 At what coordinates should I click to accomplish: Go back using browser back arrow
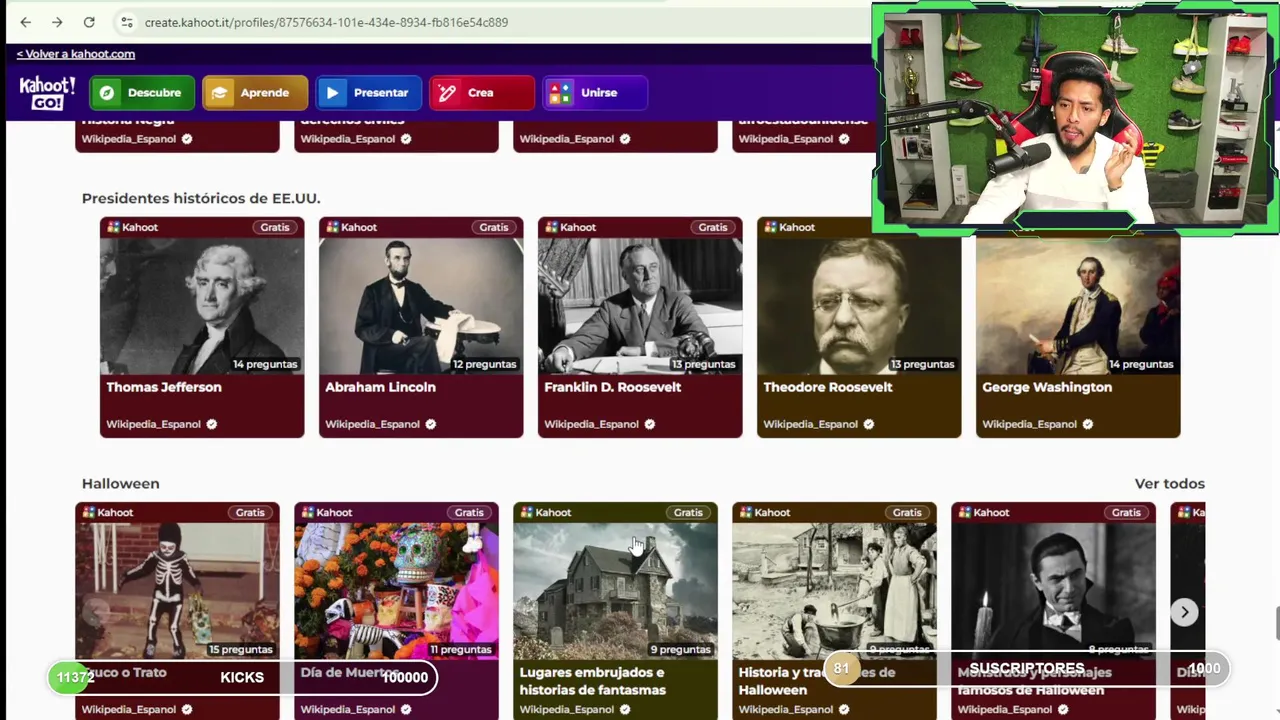[25, 22]
